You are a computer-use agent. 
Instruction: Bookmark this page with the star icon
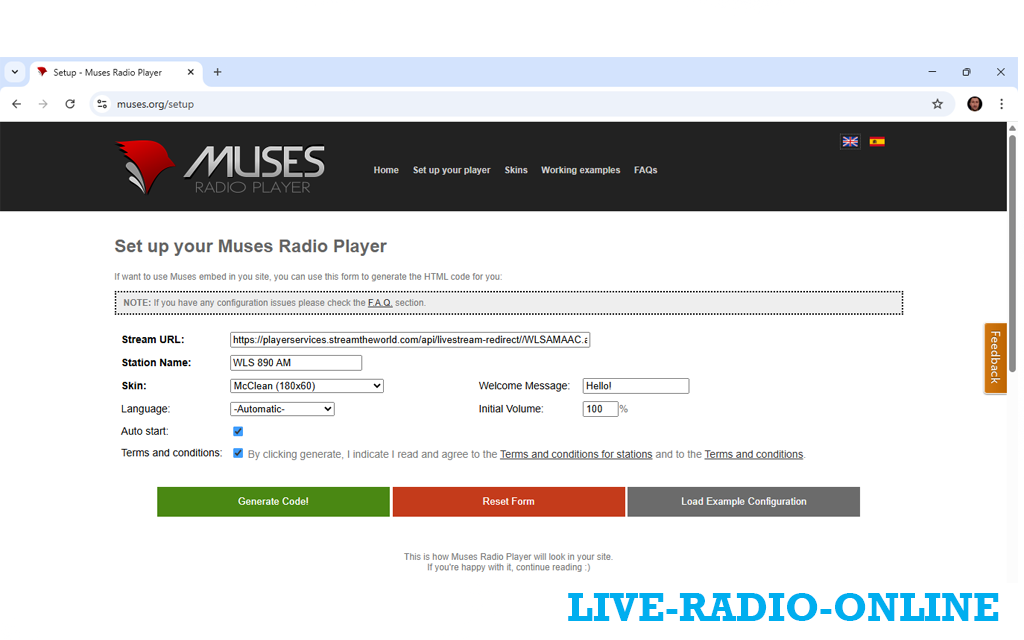point(937,104)
